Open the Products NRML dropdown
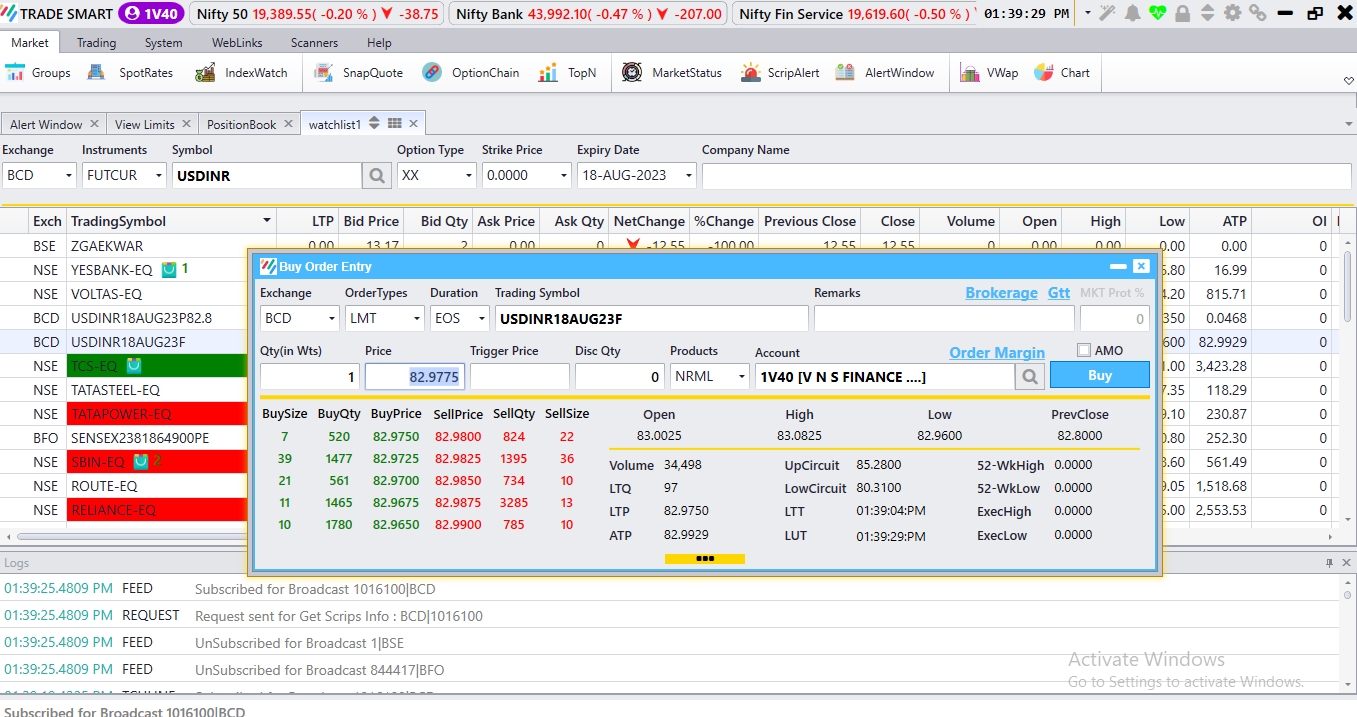This screenshot has height=717, width=1357. click(741, 377)
